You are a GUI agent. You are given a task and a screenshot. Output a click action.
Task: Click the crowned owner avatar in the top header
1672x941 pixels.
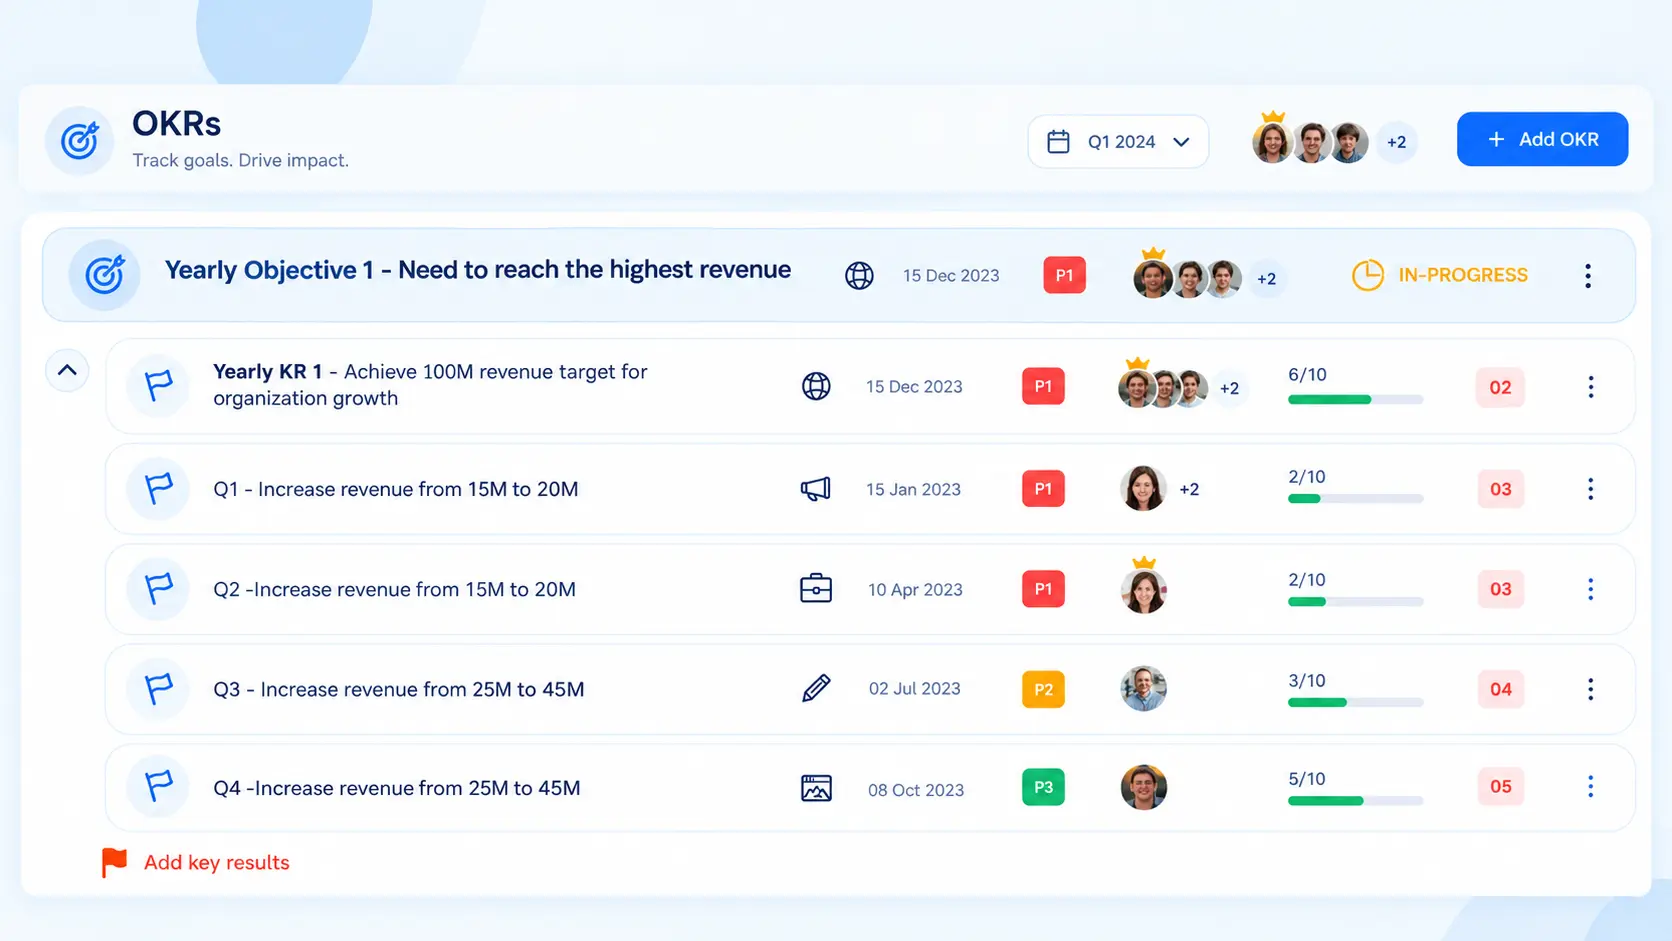click(x=1272, y=141)
